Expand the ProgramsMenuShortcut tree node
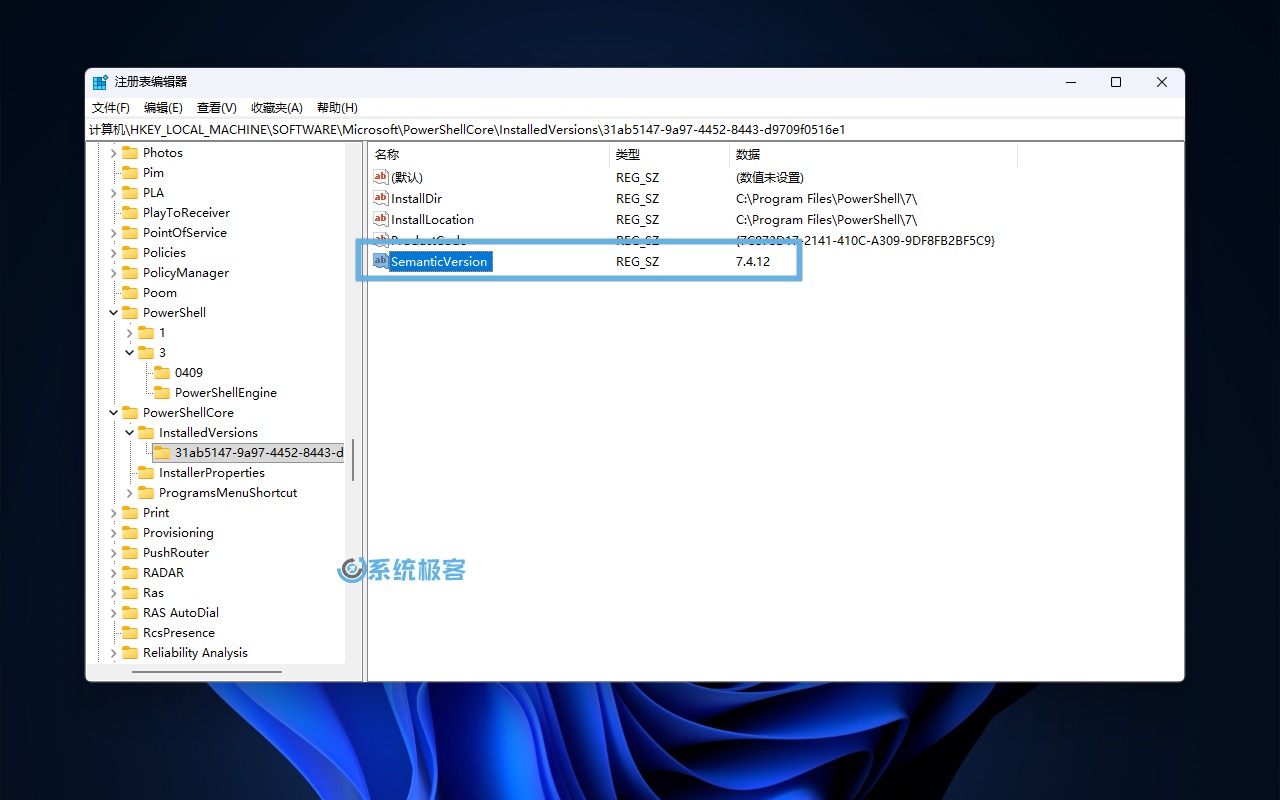Screen dimensions: 1280x800 click(130, 493)
